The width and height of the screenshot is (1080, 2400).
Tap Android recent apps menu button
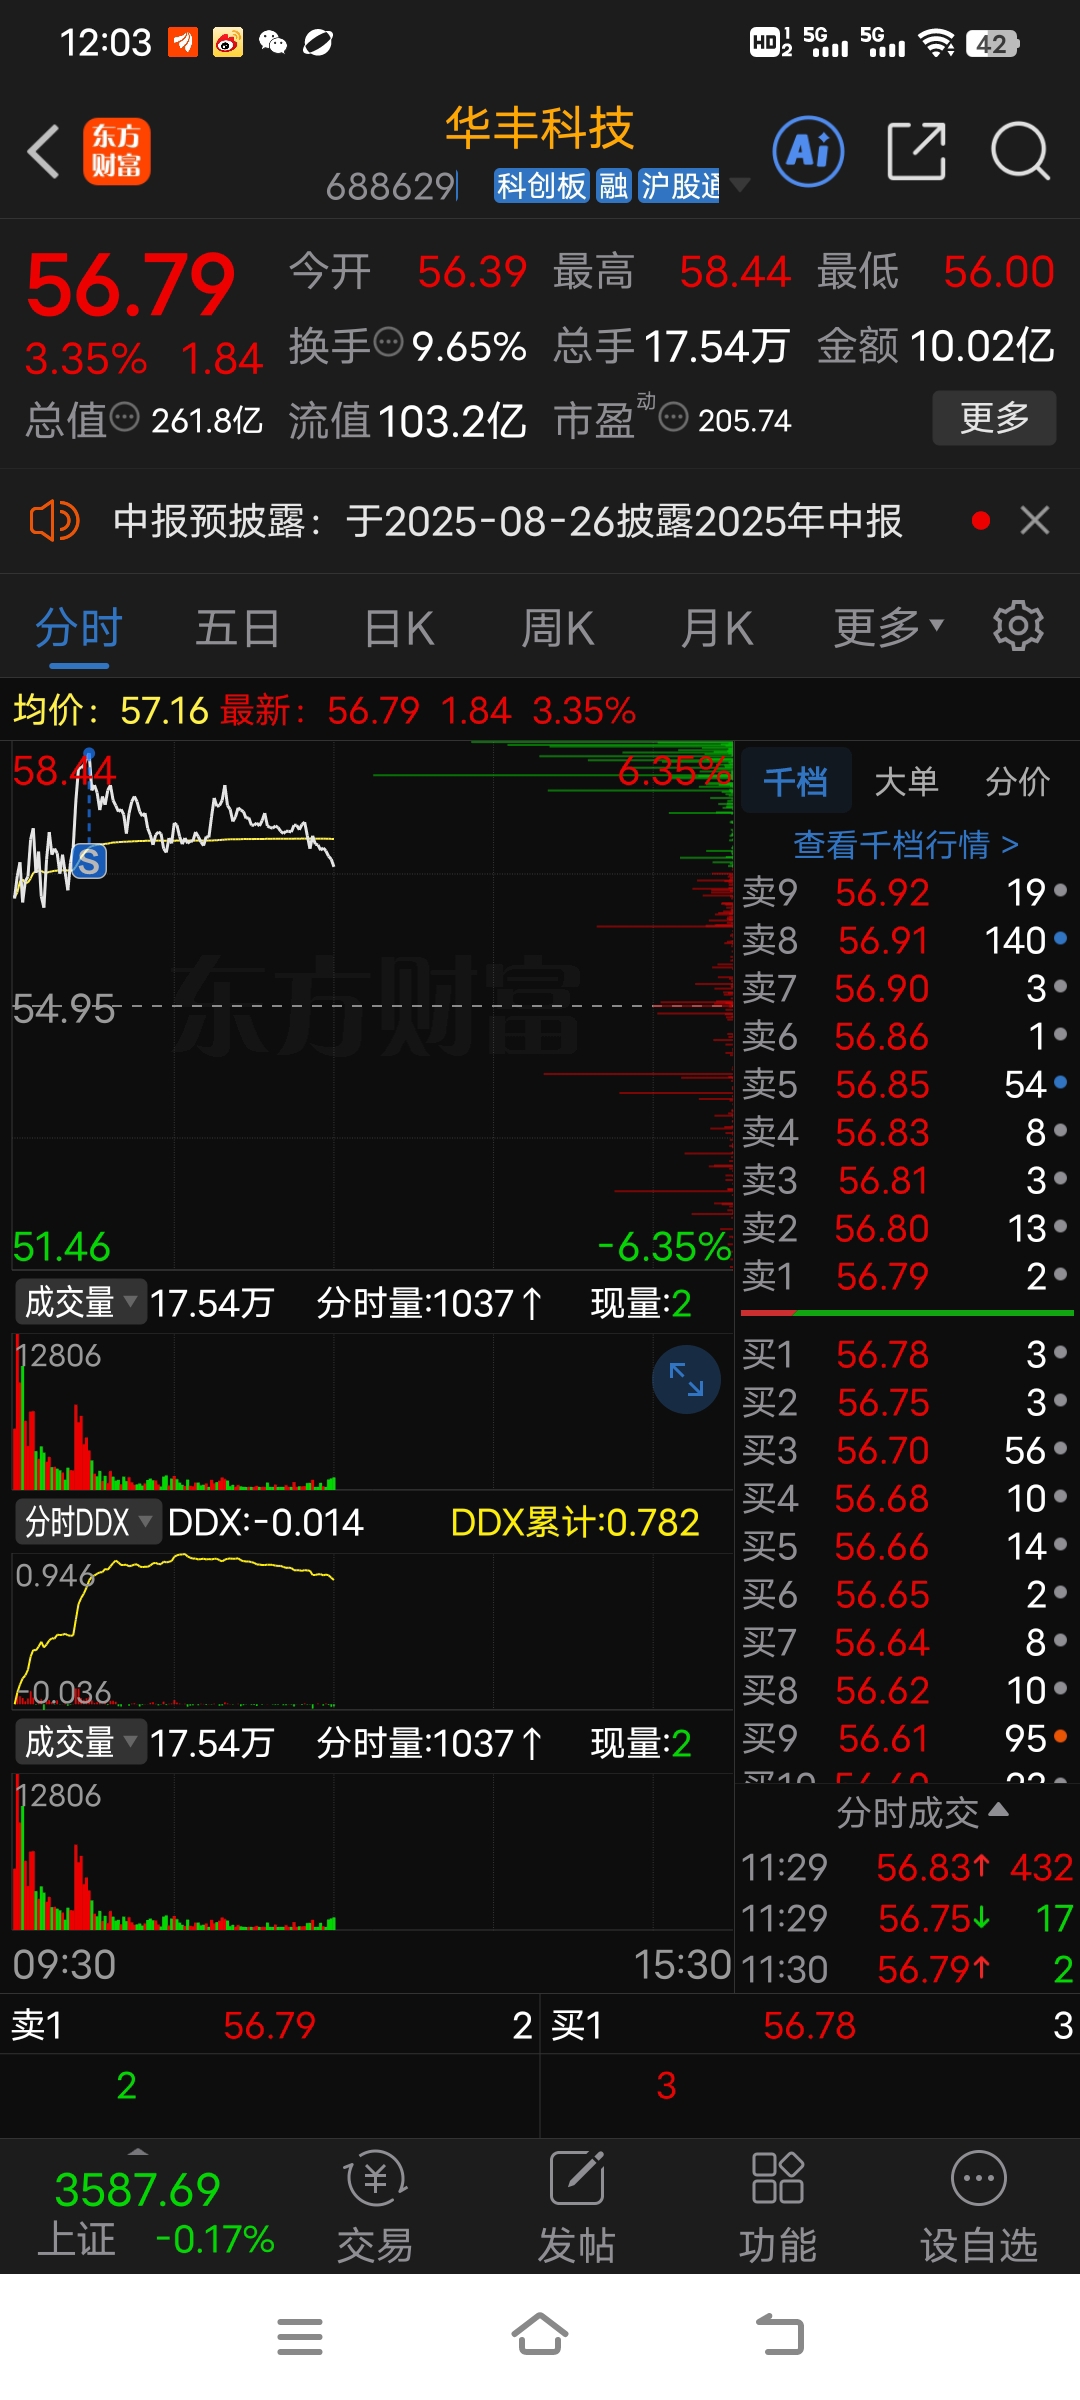pos(299,2336)
